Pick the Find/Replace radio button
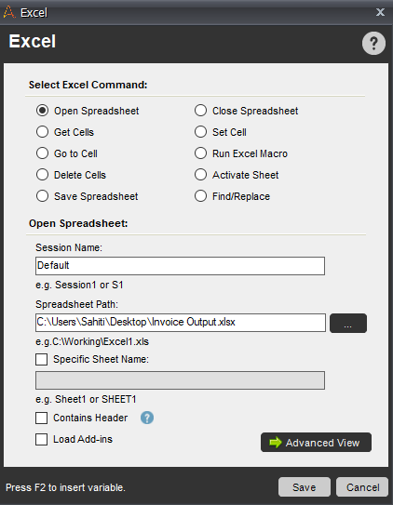The width and height of the screenshot is (393, 505). (201, 196)
